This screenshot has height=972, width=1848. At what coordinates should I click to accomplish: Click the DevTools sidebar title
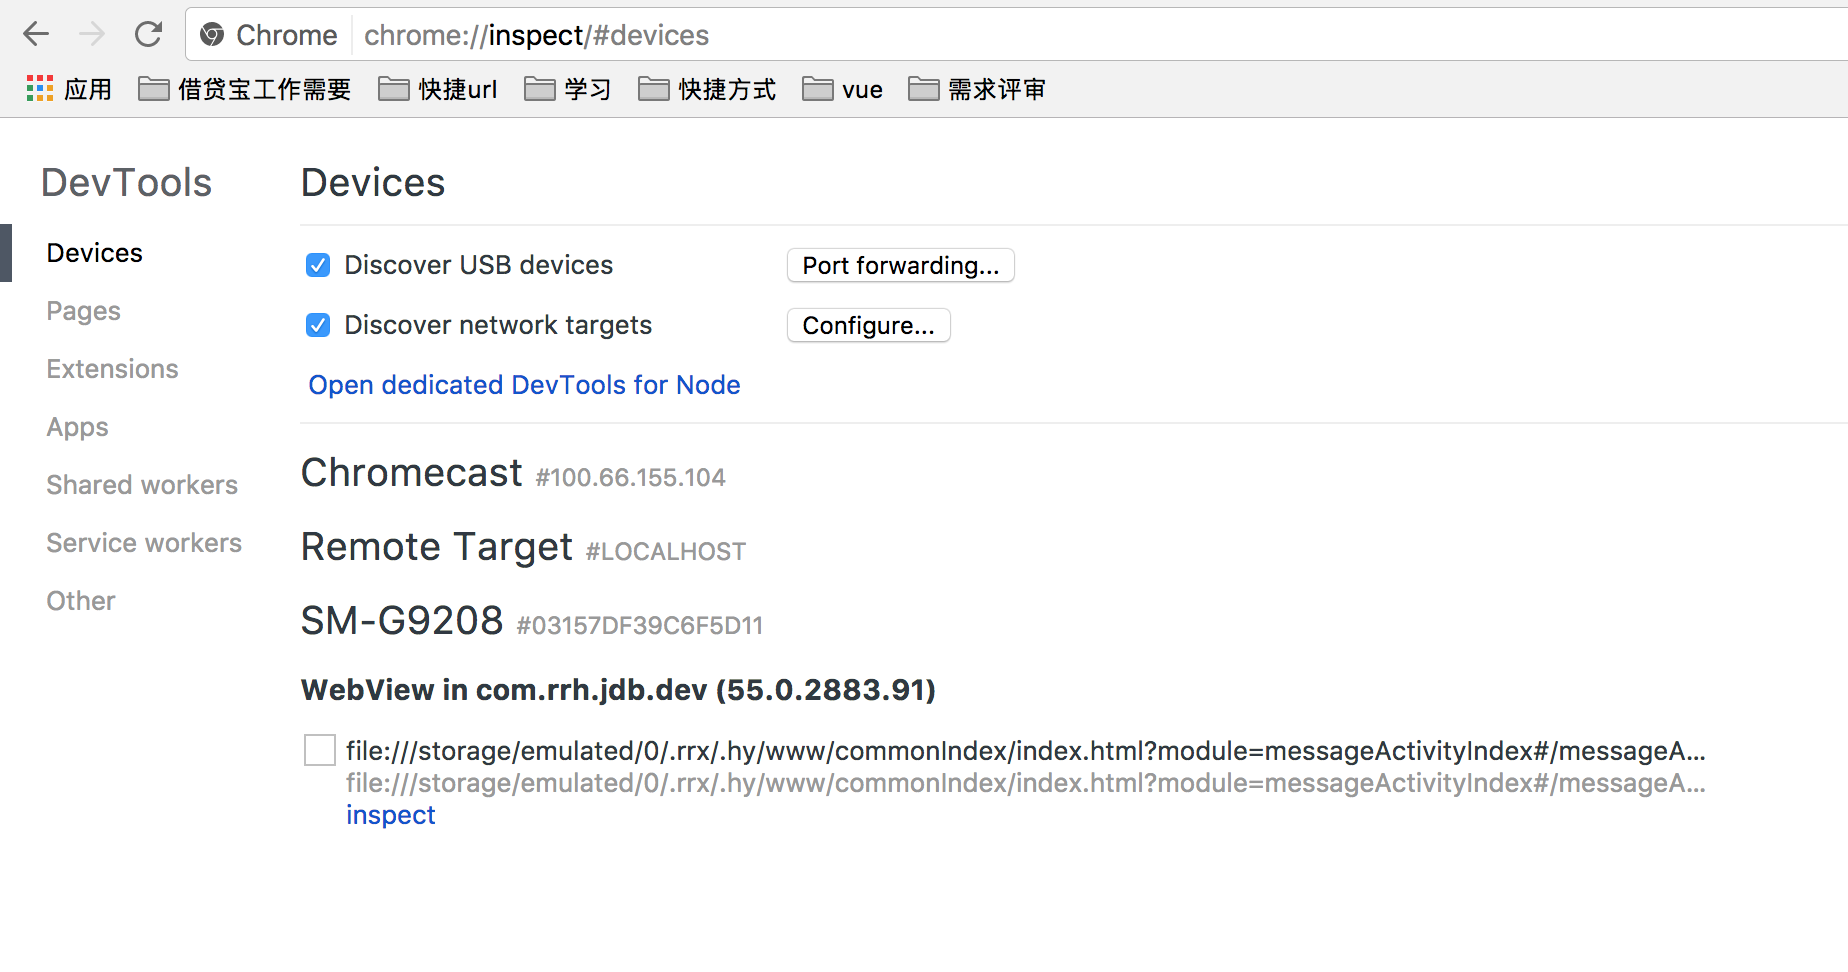coord(127,183)
